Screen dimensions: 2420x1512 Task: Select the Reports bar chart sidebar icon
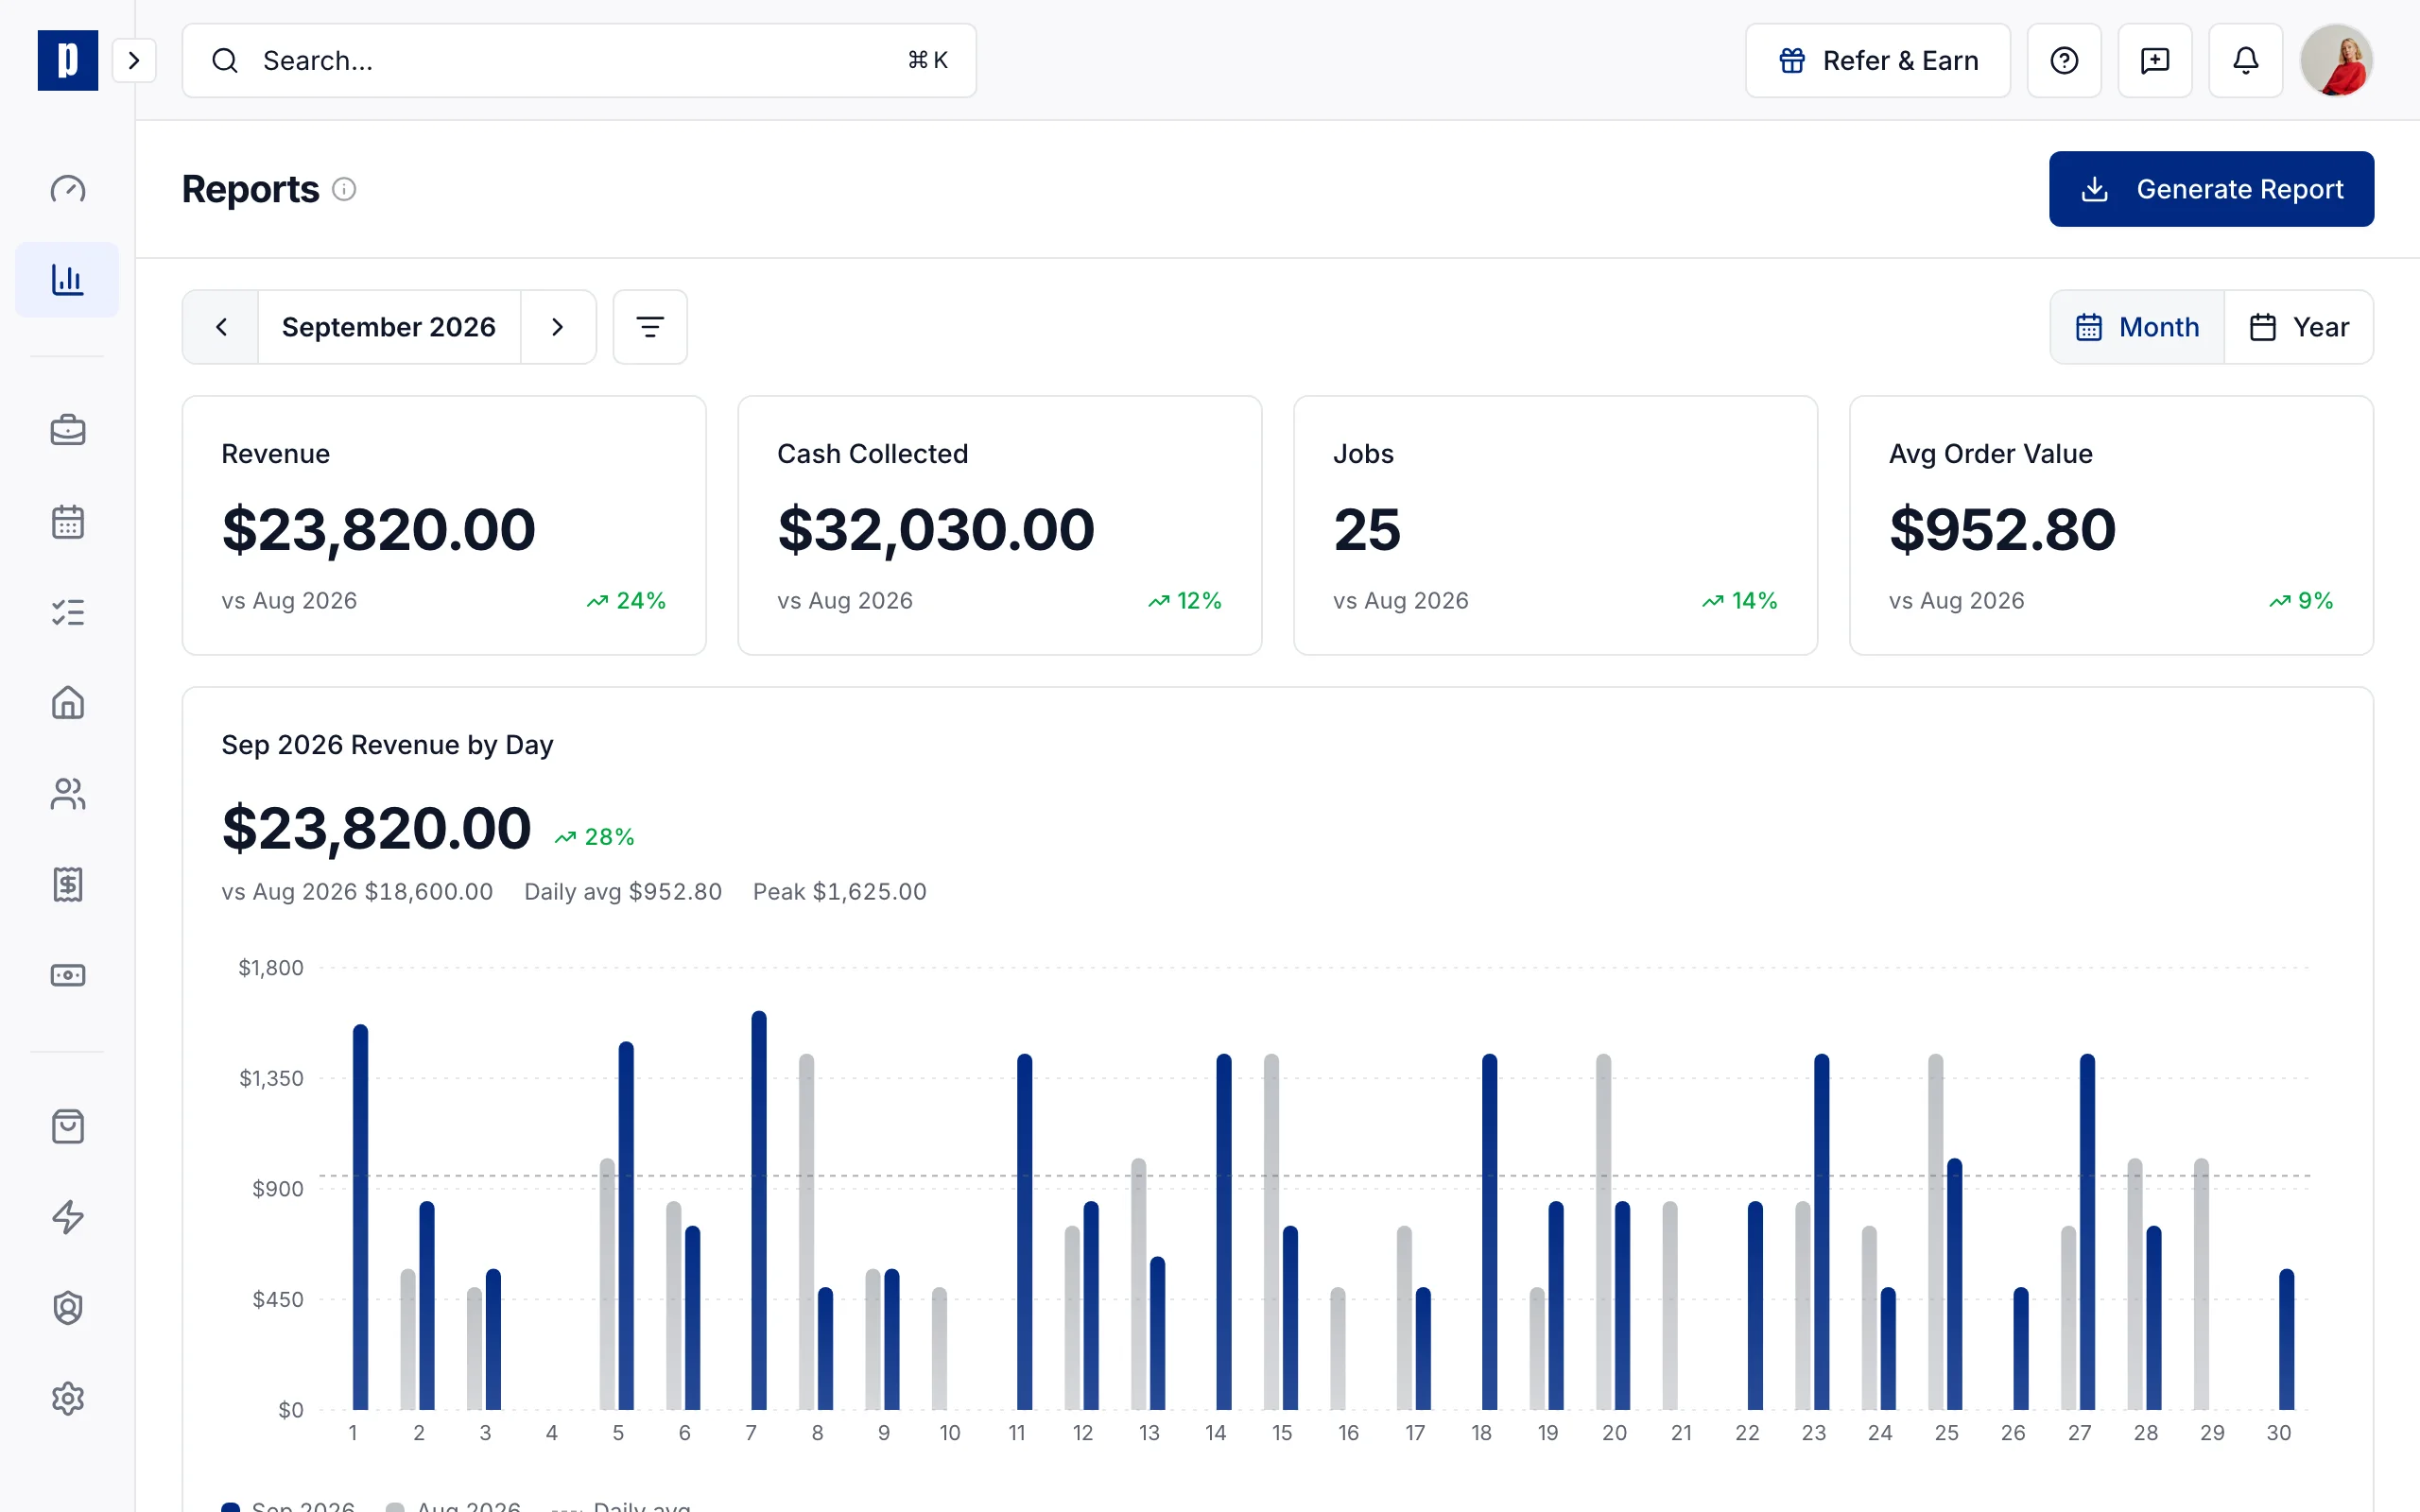point(67,279)
